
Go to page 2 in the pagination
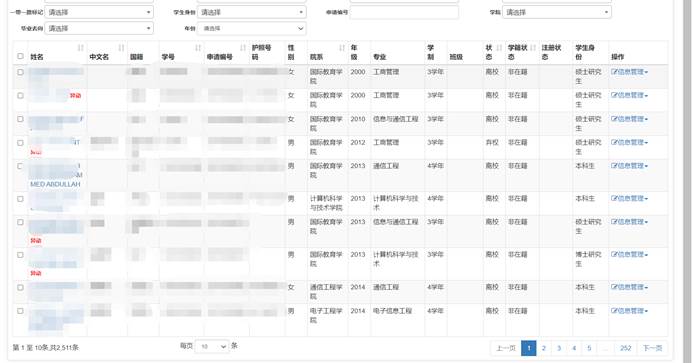544,348
